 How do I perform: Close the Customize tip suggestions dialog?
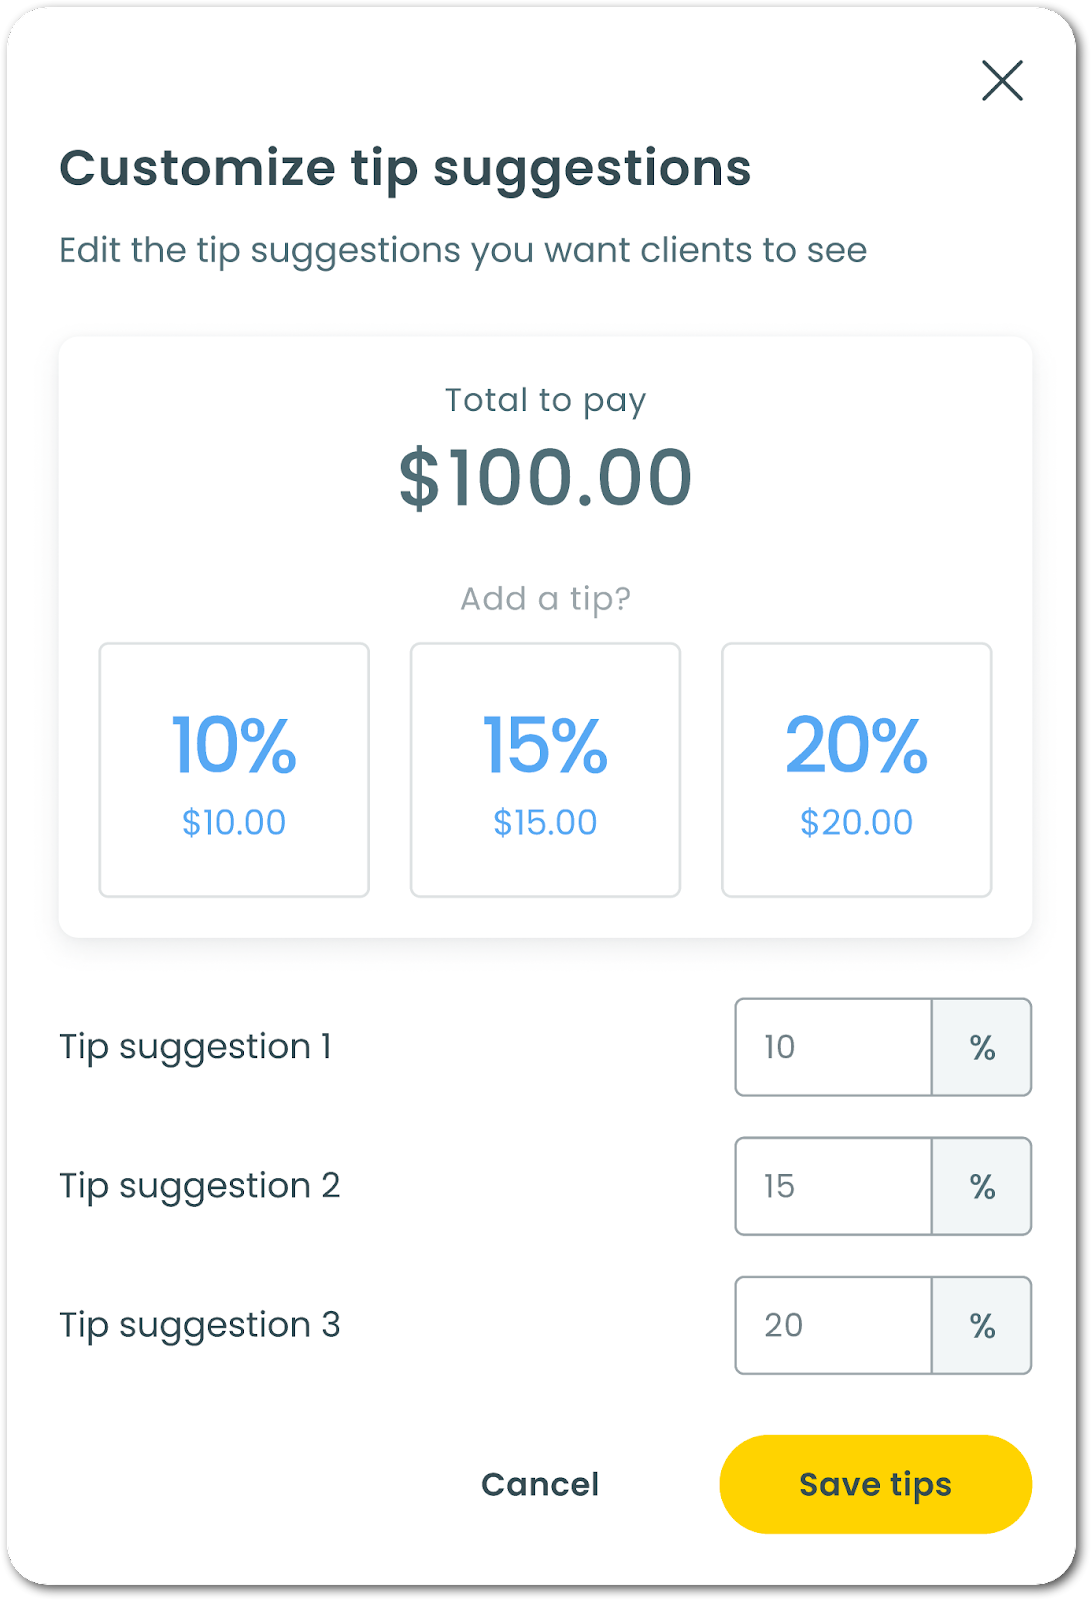(x=1002, y=81)
